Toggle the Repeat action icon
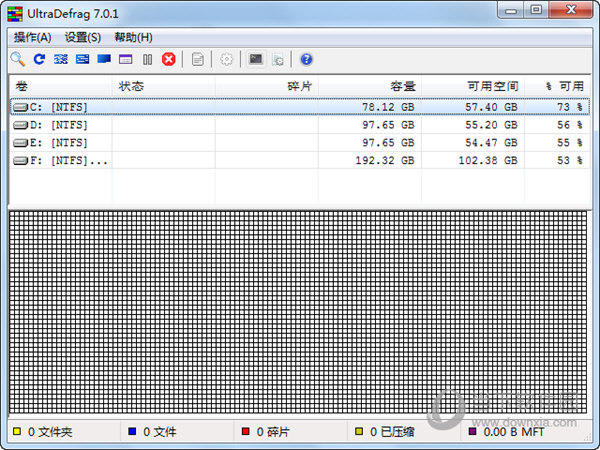Screen dimensions: 600x450 click(x=39, y=59)
